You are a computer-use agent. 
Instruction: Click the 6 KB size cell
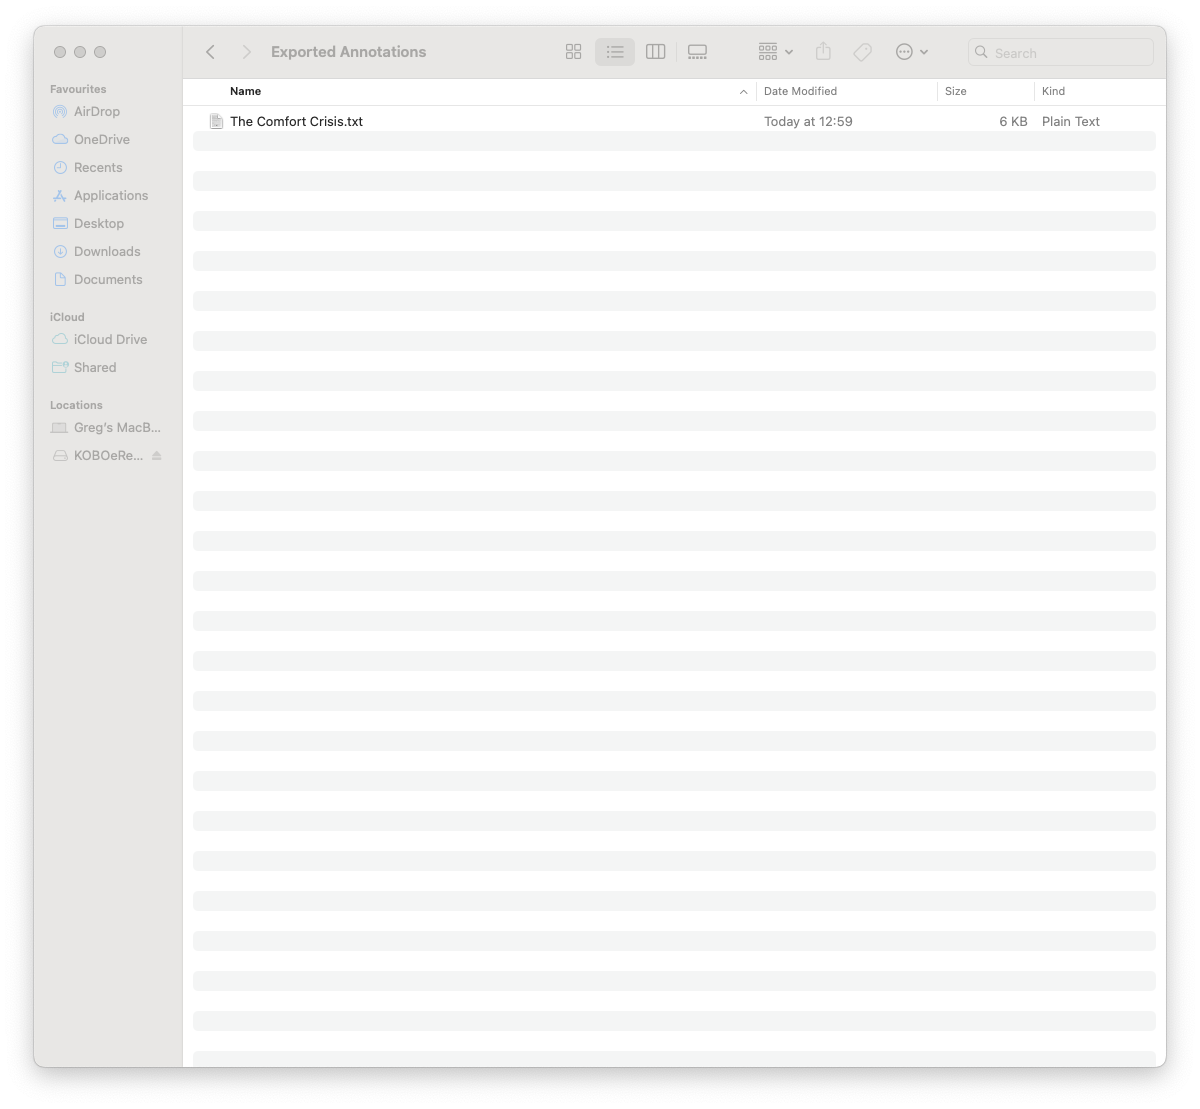[x=1013, y=122]
